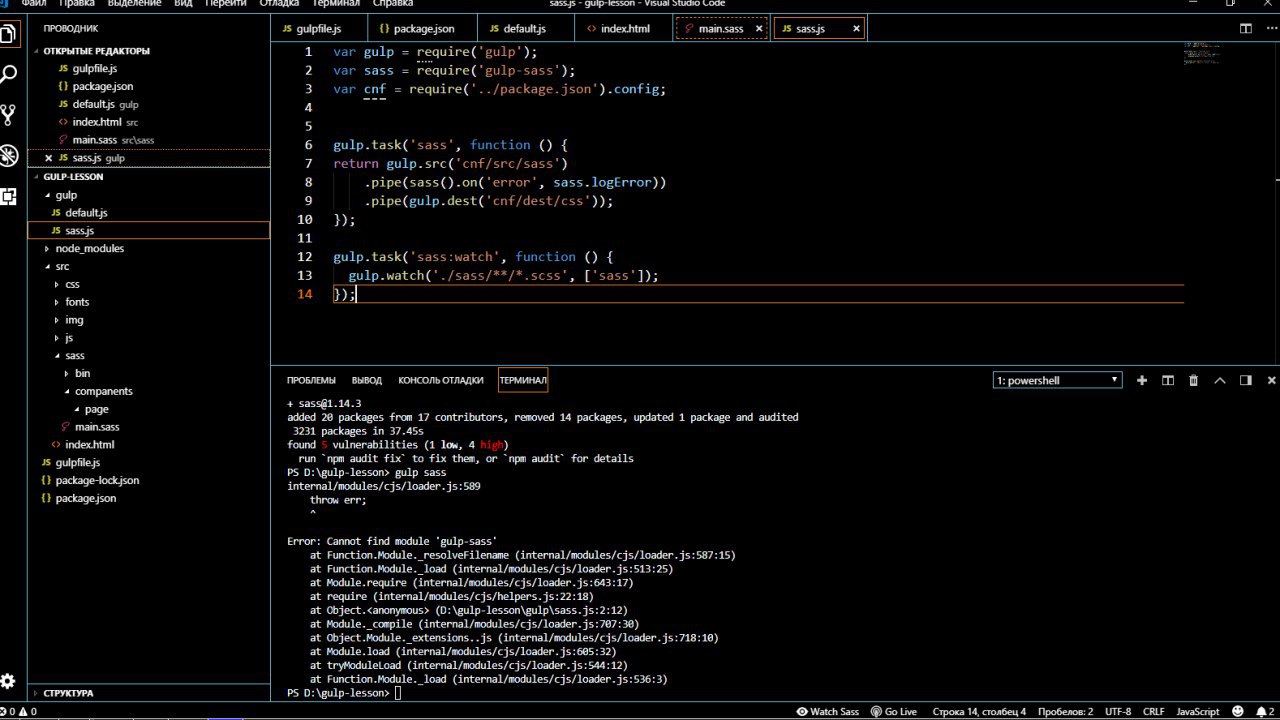1280x720 pixels.
Task: Focus the terminal prompt PS D:\gulp-lesson>
Action: (338, 693)
